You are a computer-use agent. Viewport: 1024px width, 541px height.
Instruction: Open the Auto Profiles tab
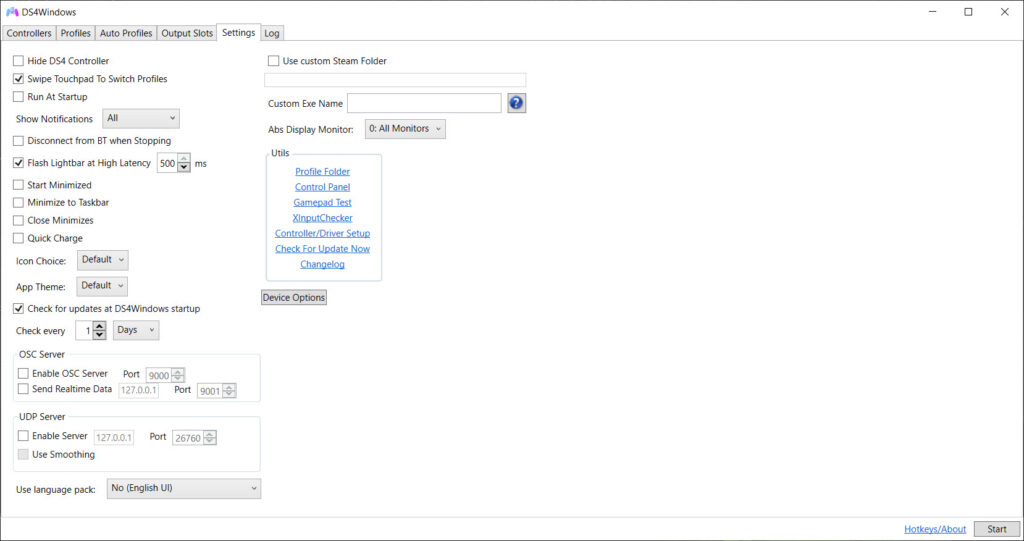coord(126,33)
